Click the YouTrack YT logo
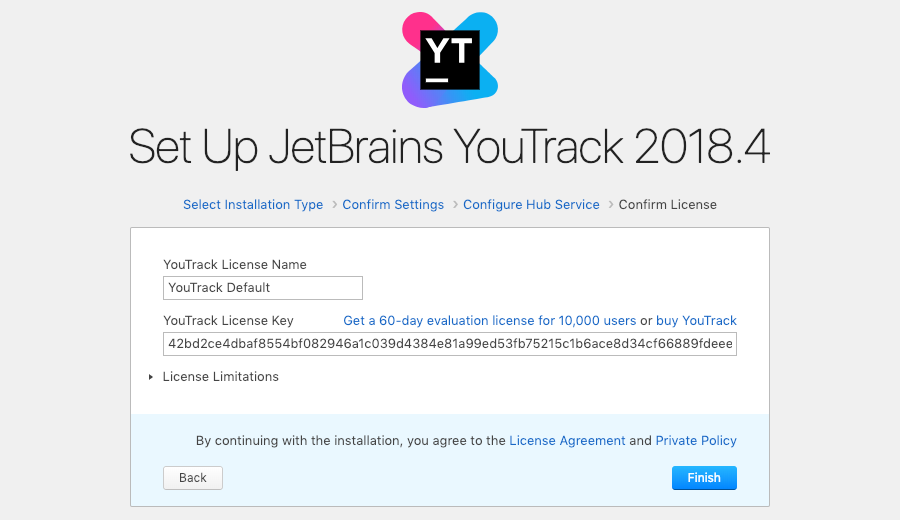This screenshot has height=520, width=900. coord(449,59)
